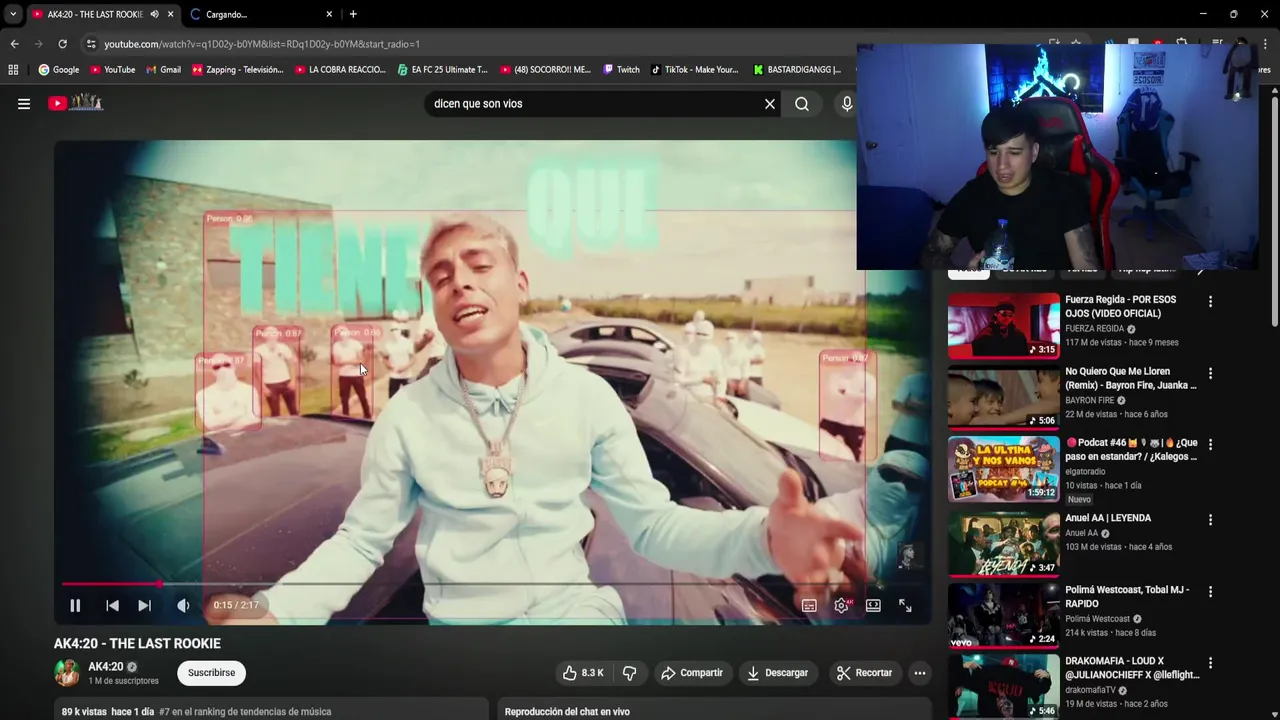Open Gmail bookmark
The height and width of the screenshot is (720, 1280).
[163, 70]
